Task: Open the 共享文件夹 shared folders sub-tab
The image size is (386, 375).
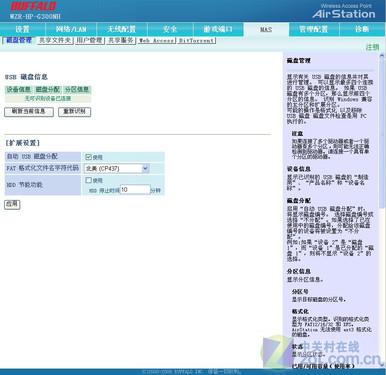Action: [55, 40]
